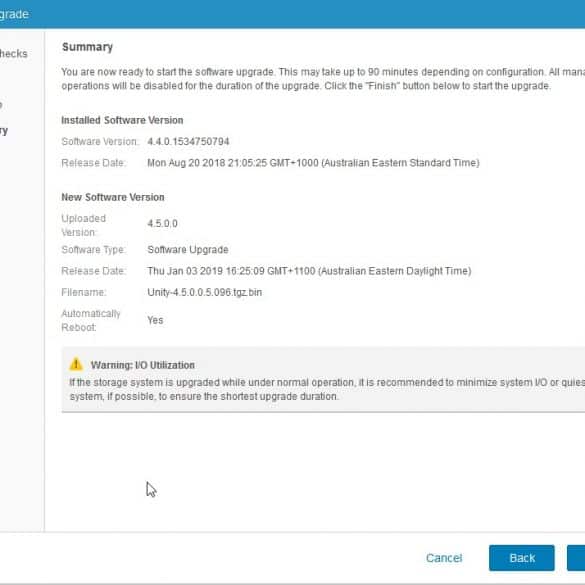Click the I/O warning description text
The height and width of the screenshot is (585, 585).
point(327,389)
